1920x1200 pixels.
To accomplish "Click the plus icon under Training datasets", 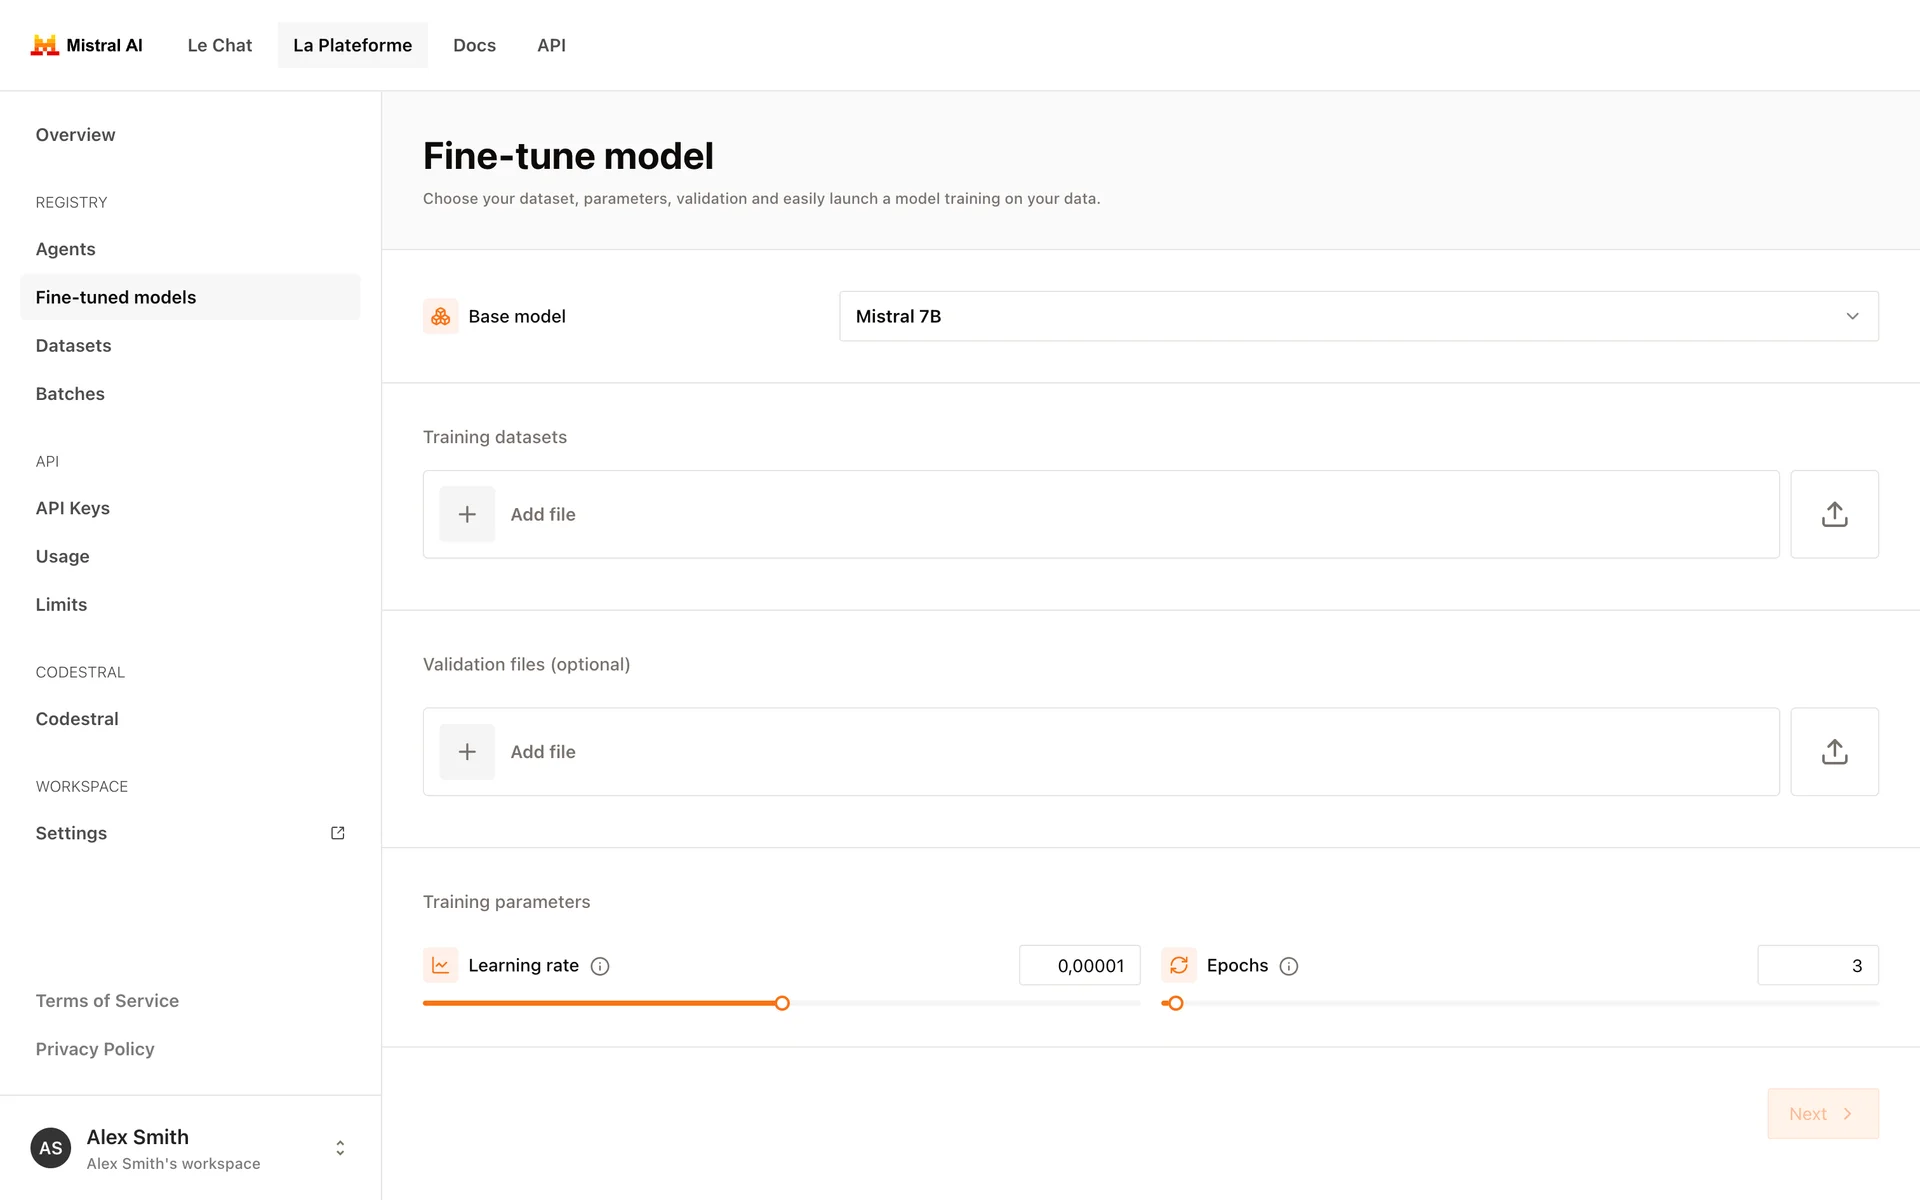I will pos(467,514).
